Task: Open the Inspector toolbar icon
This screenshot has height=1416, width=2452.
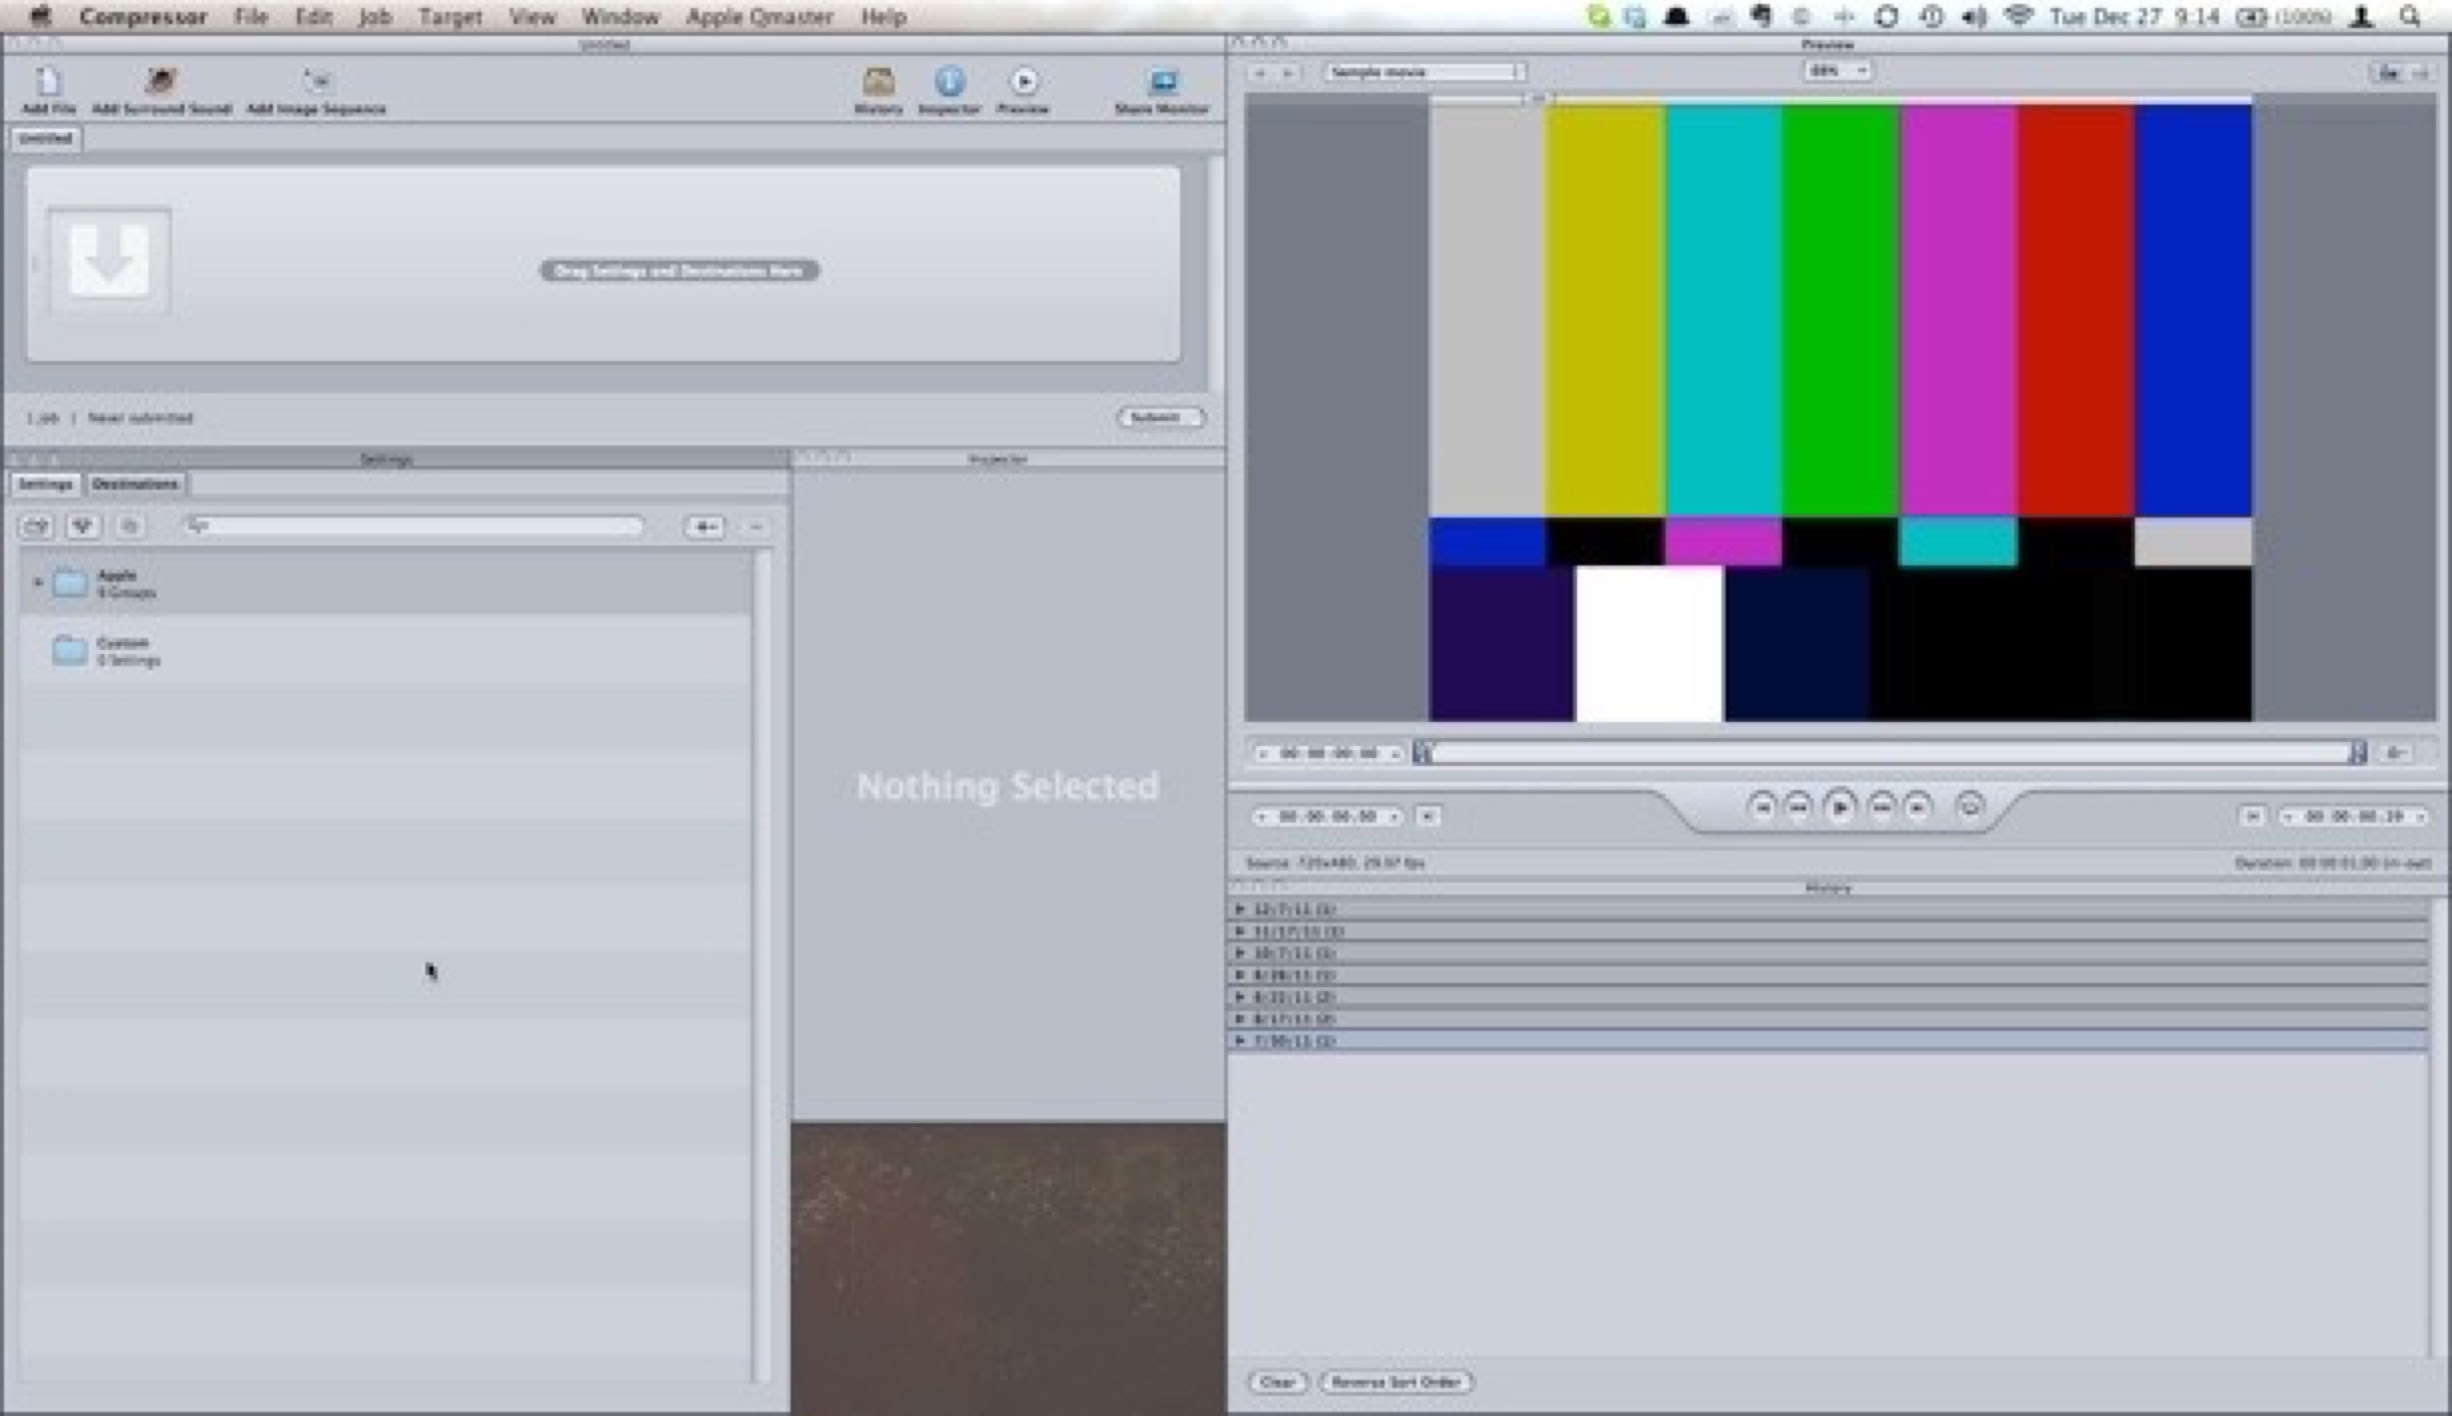Action: (949, 82)
